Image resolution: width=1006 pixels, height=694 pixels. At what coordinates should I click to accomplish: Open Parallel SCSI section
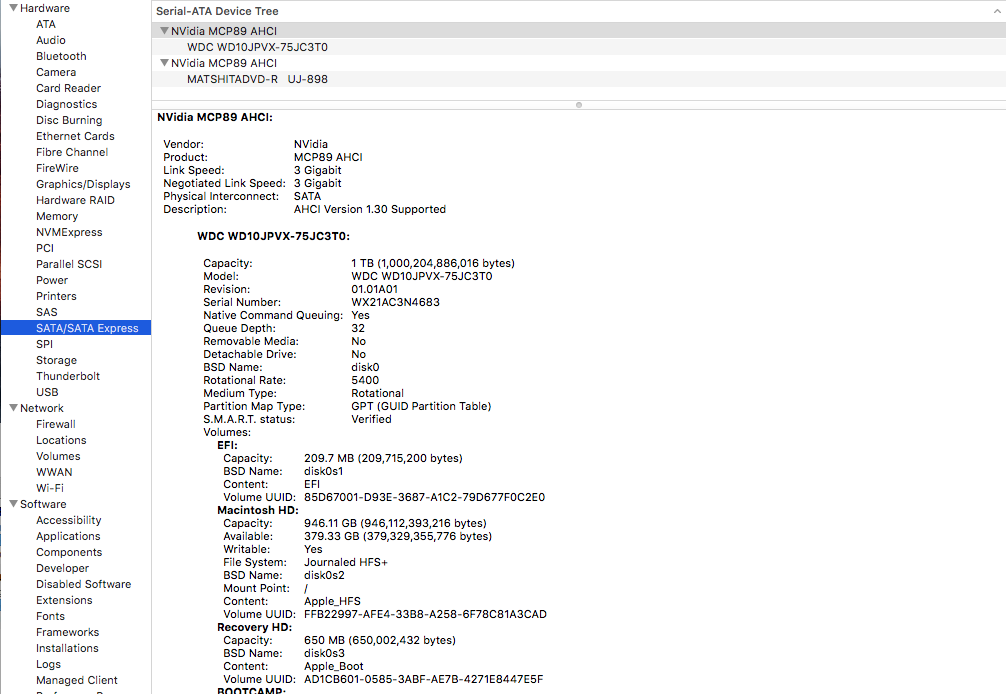(x=69, y=264)
